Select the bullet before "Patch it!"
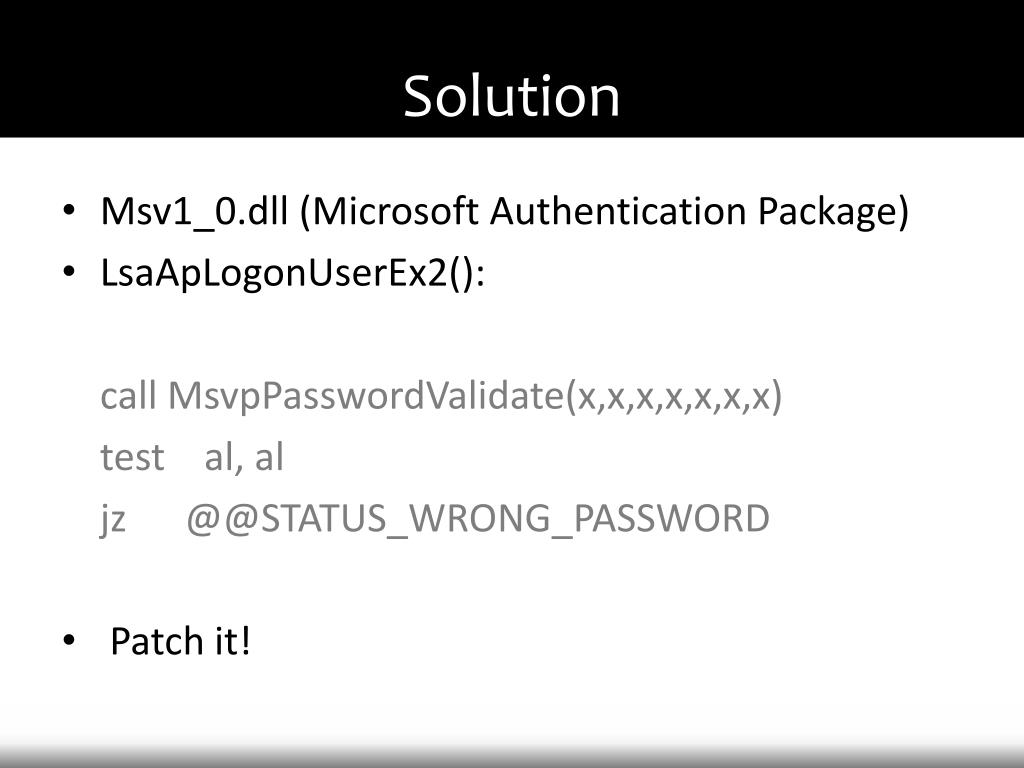The image size is (1024, 768). pos(69,641)
